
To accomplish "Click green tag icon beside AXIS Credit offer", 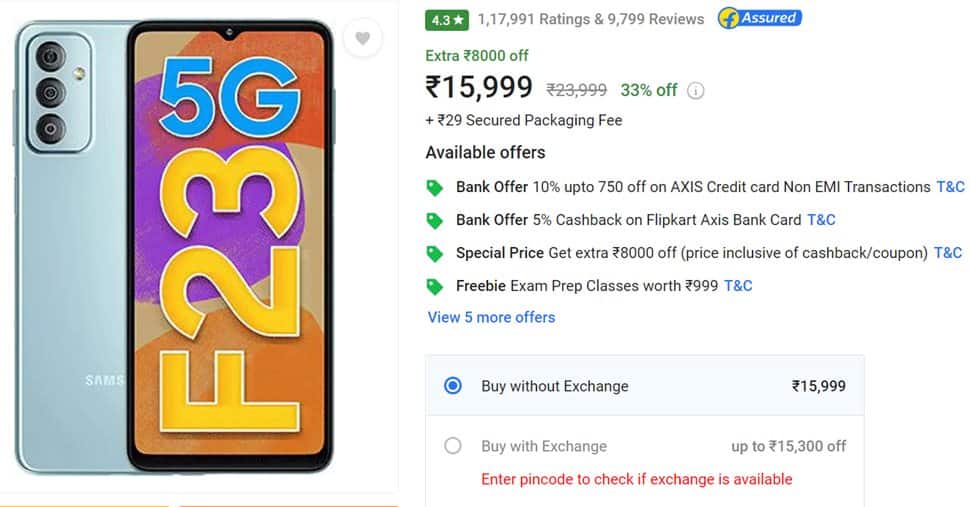I will [435, 187].
